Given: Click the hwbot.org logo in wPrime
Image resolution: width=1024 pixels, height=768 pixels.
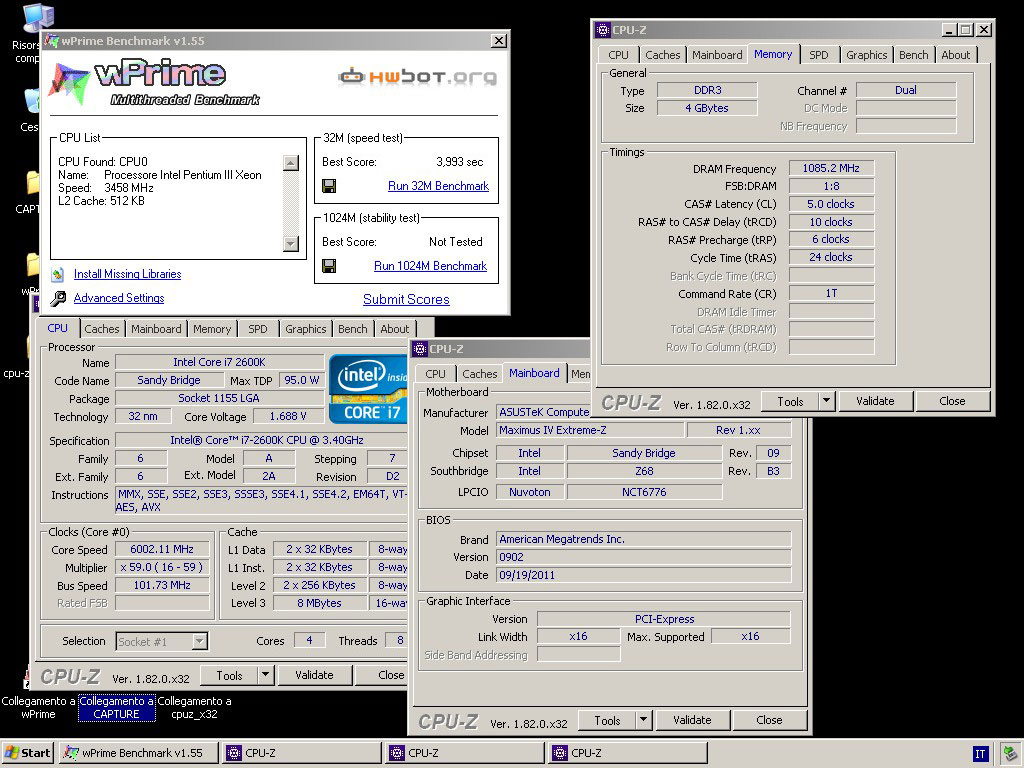Looking at the screenshot, I should coord(417,77).
